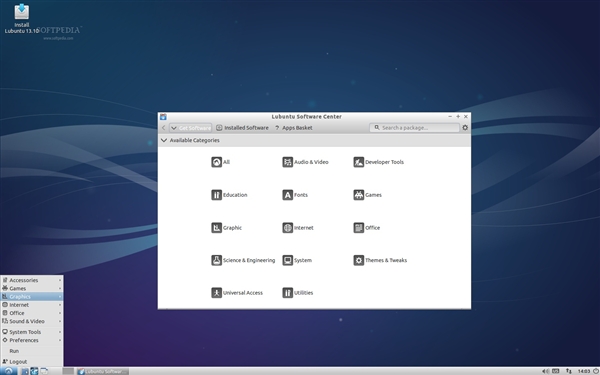The height and width of the screenshot is (375, 600).
Task: Open the Utilities category
Action: pyautogui.click(x=298, y=293)
